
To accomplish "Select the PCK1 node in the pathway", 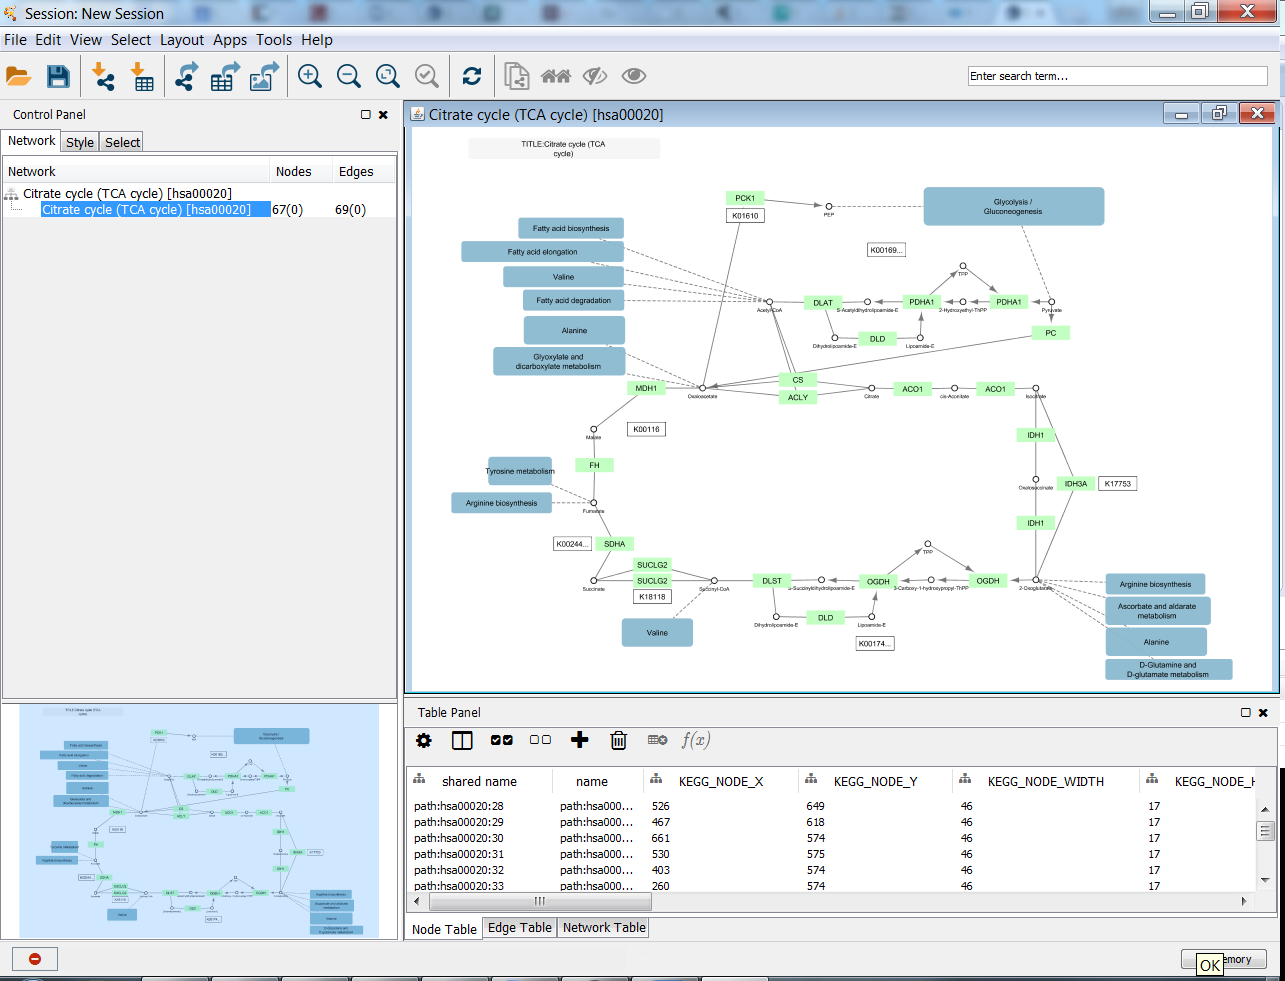I will (x=745, y=198).
